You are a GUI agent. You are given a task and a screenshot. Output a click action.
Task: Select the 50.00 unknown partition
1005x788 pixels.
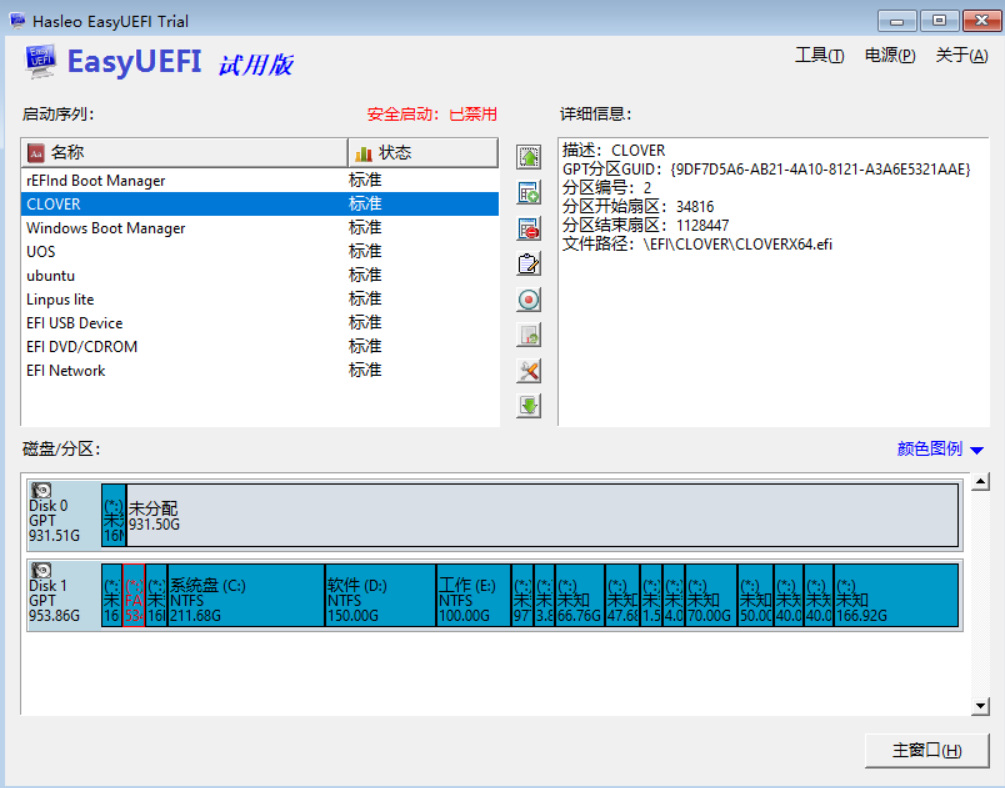click(756, 596)
